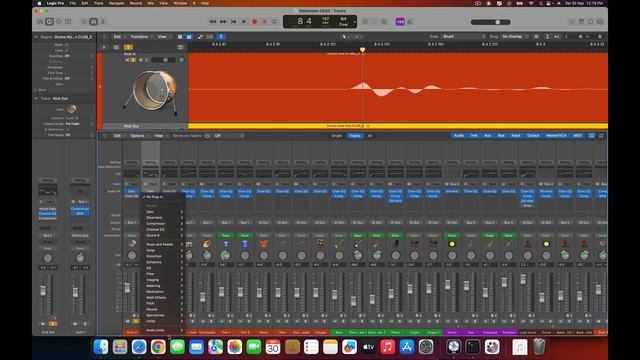Image resolution: width=640 pixels, height=360 pixels.
Task: Toggle the Bus channel filter button
Action: [501, 136]
